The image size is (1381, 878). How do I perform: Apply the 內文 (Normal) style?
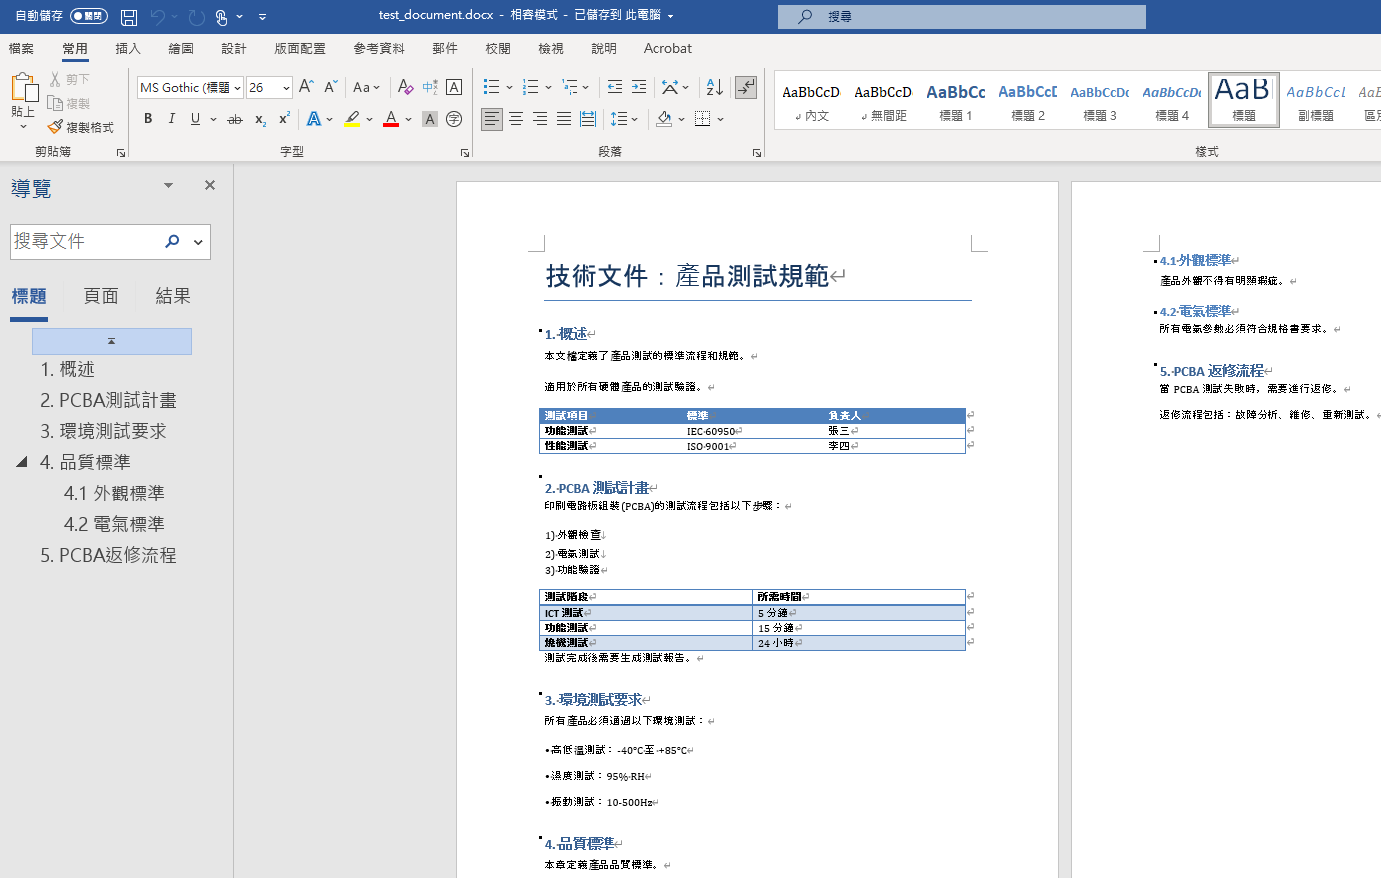tap(811, 100)
